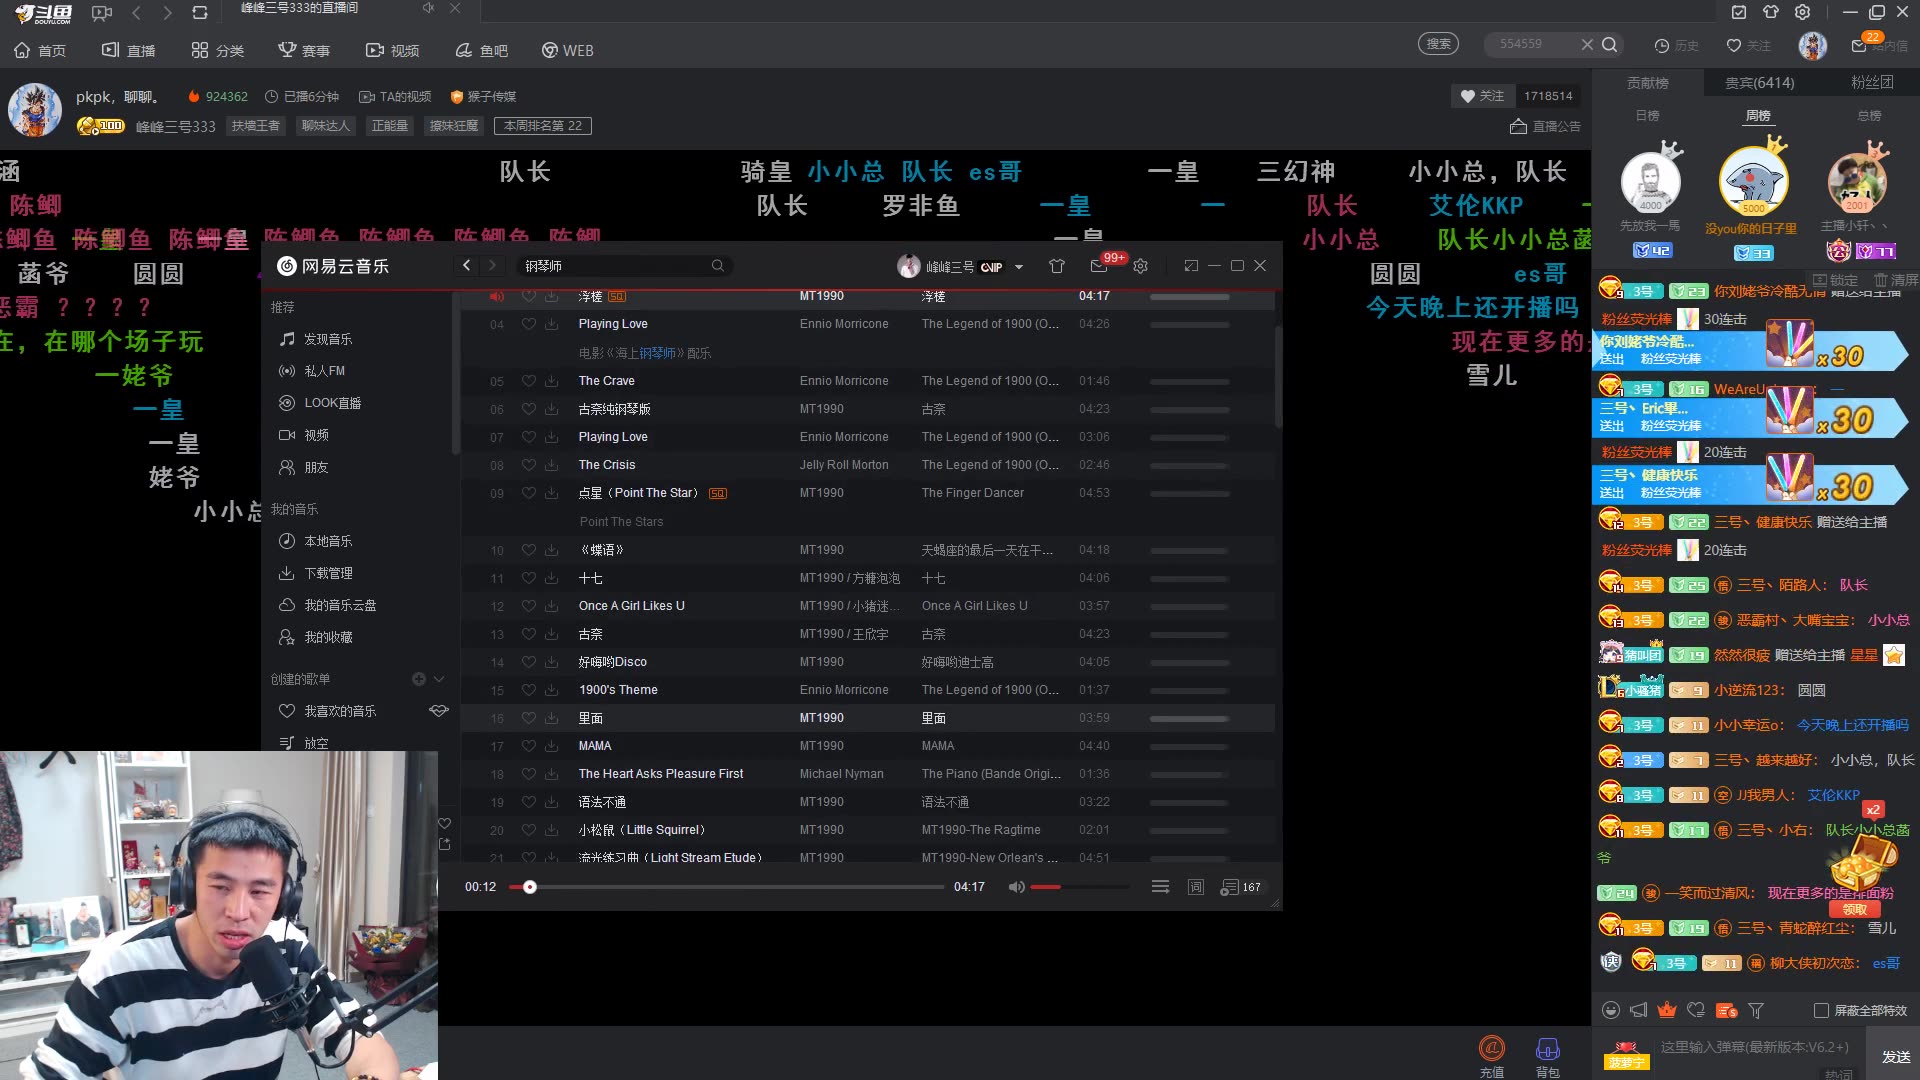This screenshot has height=1080, width=1920.
Task: Open the Douyu 首页 tab
Action: click(40, 50)
